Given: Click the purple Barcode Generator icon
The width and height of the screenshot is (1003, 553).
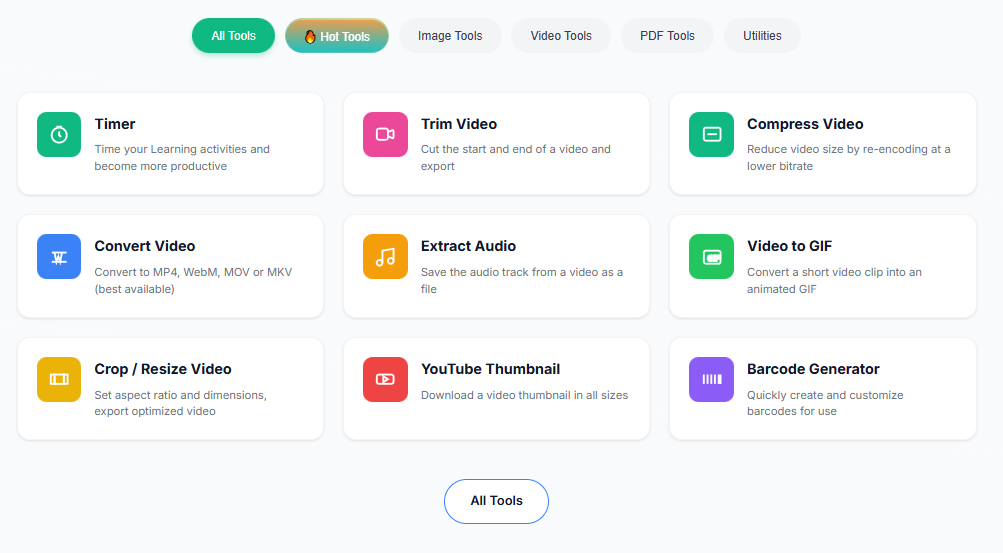Looking at the screenshot, I should pyautogui.click(x=711, y=379).
